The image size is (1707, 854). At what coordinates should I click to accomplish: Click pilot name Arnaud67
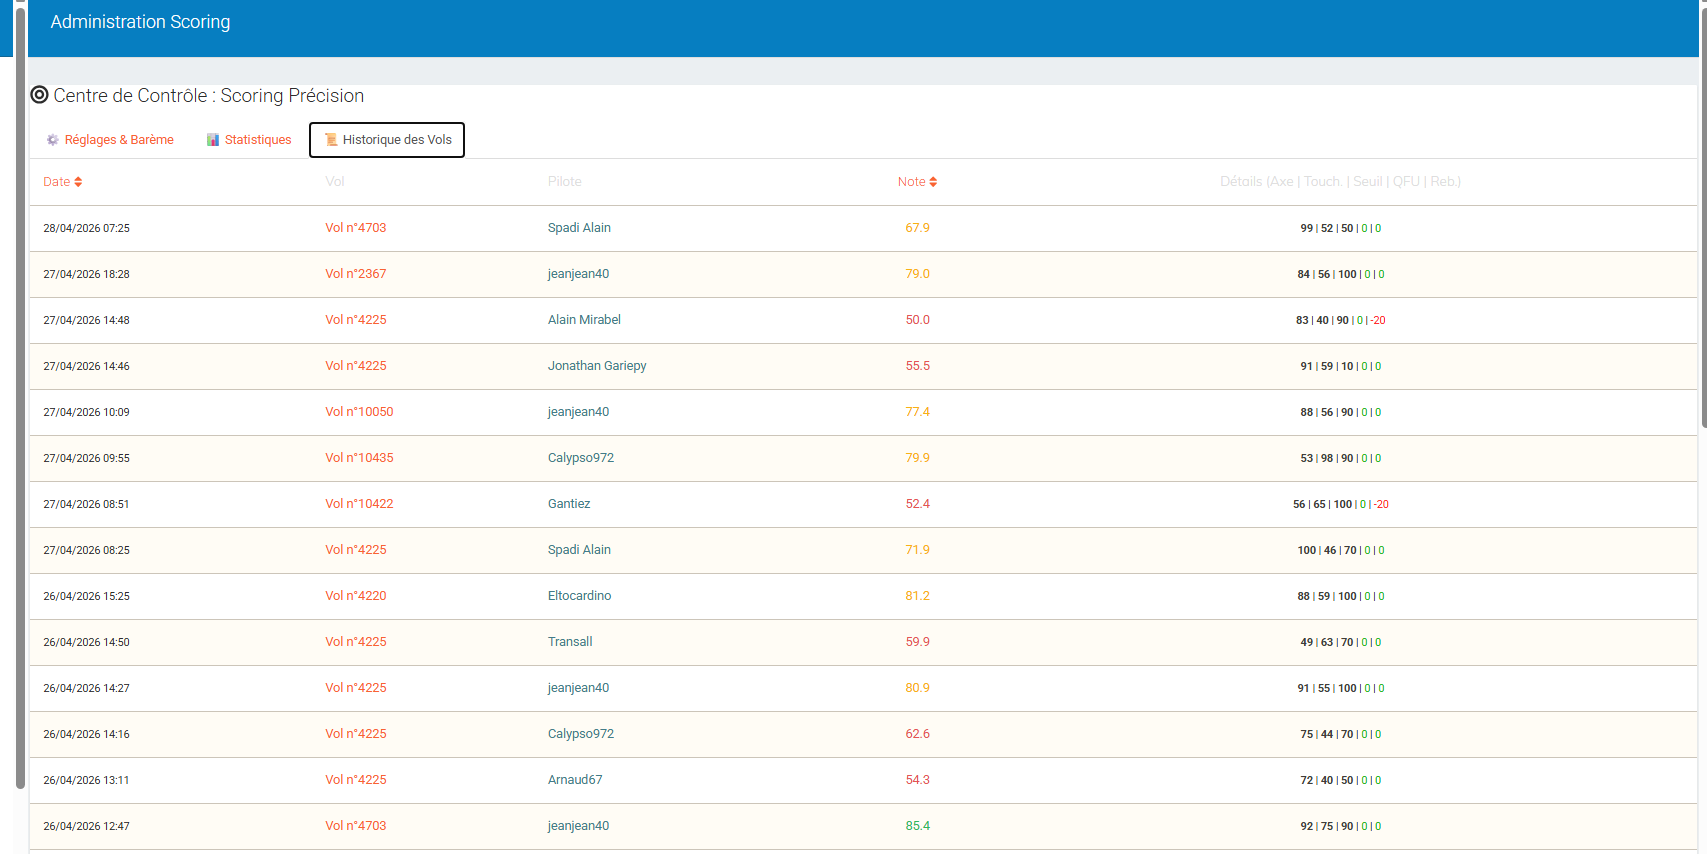[575, 780]
